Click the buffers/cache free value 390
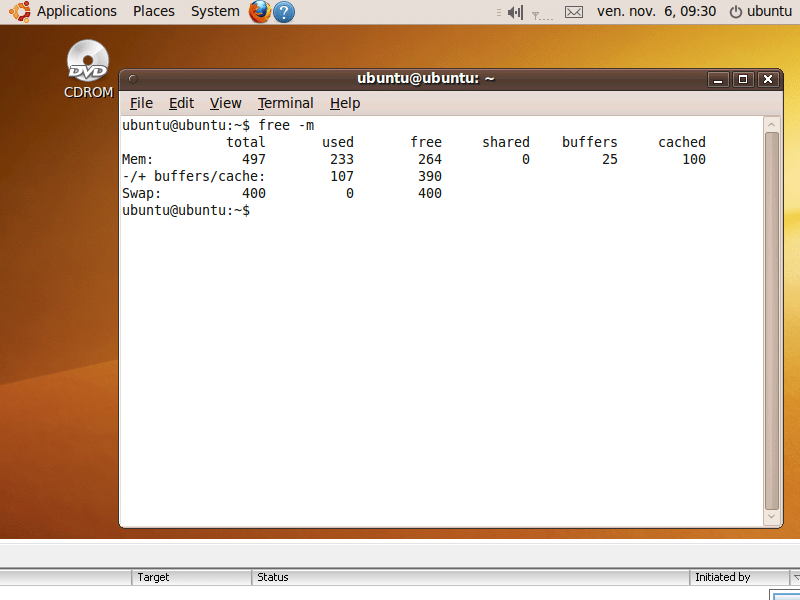 [430, 176]
